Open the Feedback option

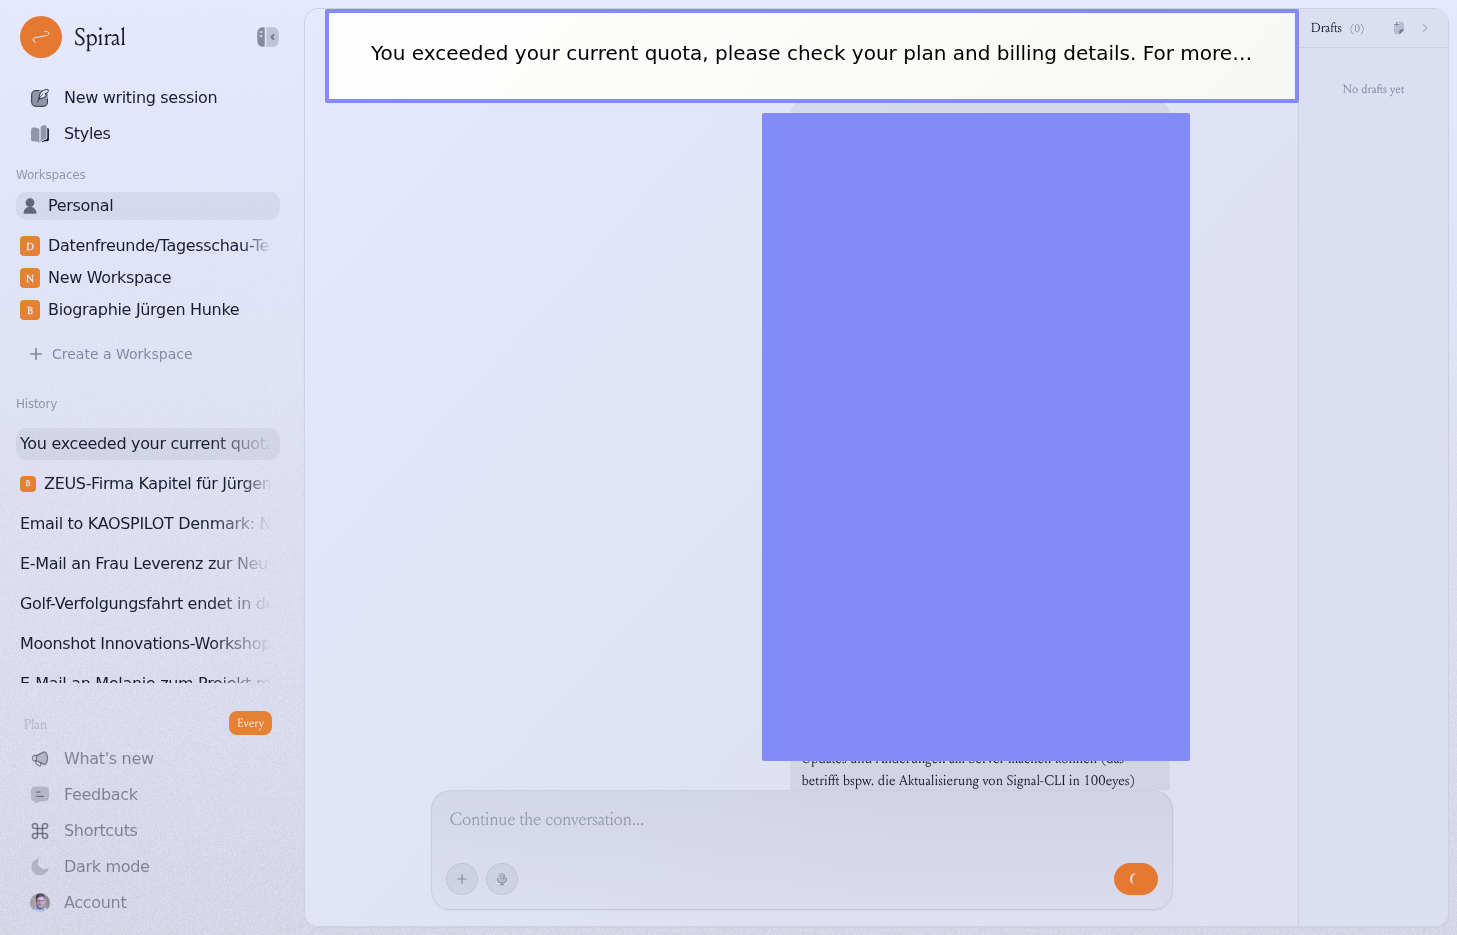click(x=100, y=795)
